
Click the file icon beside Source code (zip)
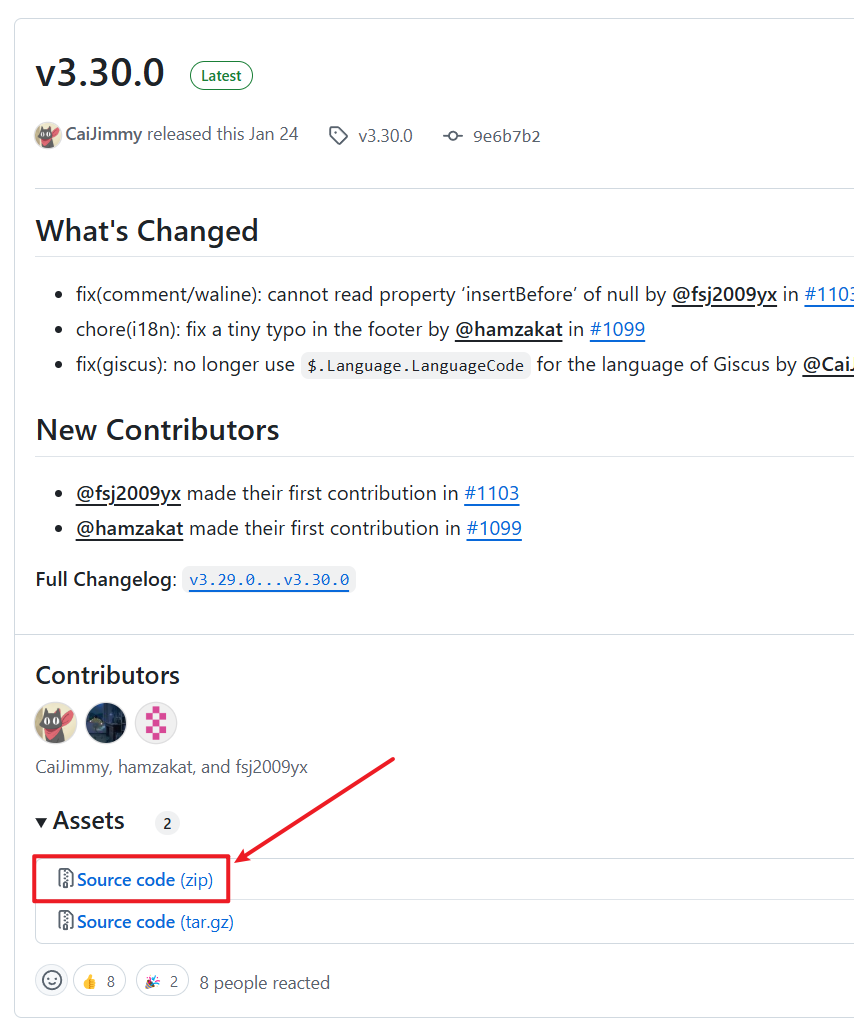click(66, 880)
